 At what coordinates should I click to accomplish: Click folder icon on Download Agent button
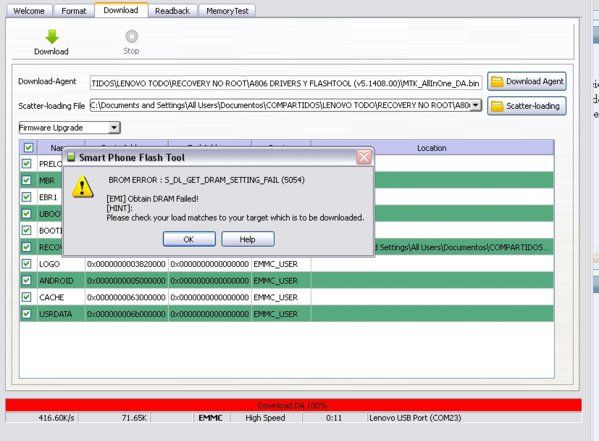point(497,81)
